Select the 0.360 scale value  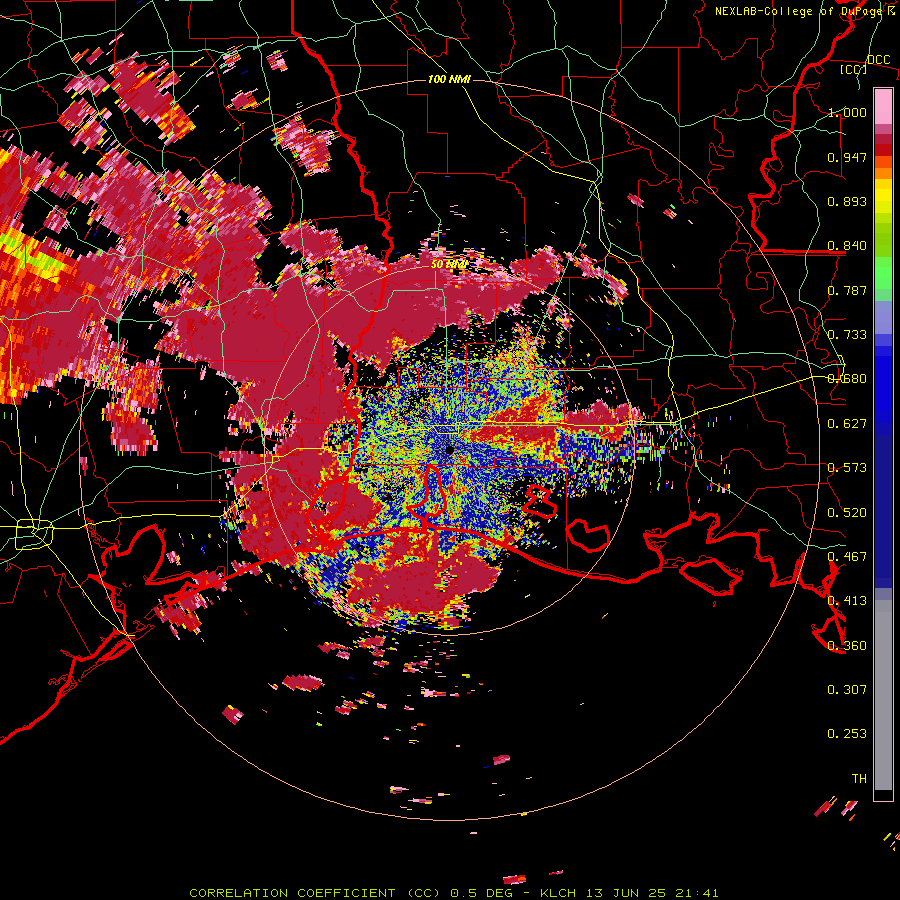[847, 646]
